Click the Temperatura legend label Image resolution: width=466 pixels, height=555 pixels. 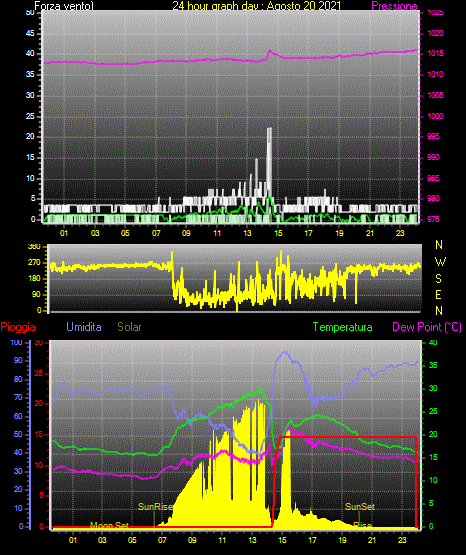pyautogui.click(x=342, y=327)
